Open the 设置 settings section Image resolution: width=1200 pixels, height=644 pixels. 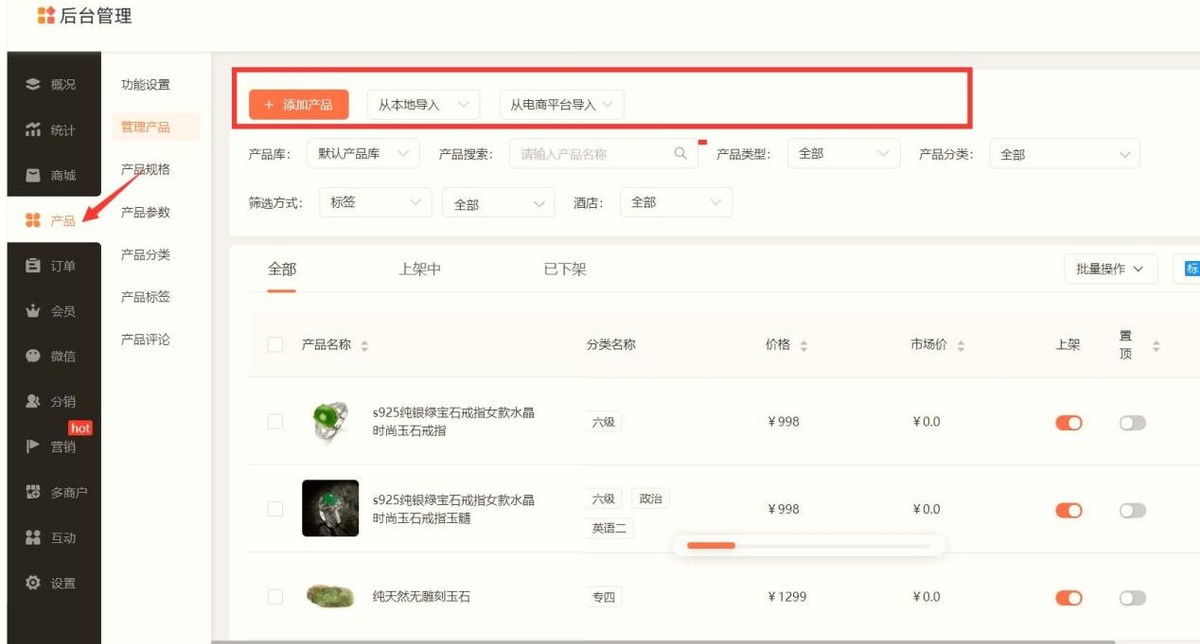click(x=51, y=582)
